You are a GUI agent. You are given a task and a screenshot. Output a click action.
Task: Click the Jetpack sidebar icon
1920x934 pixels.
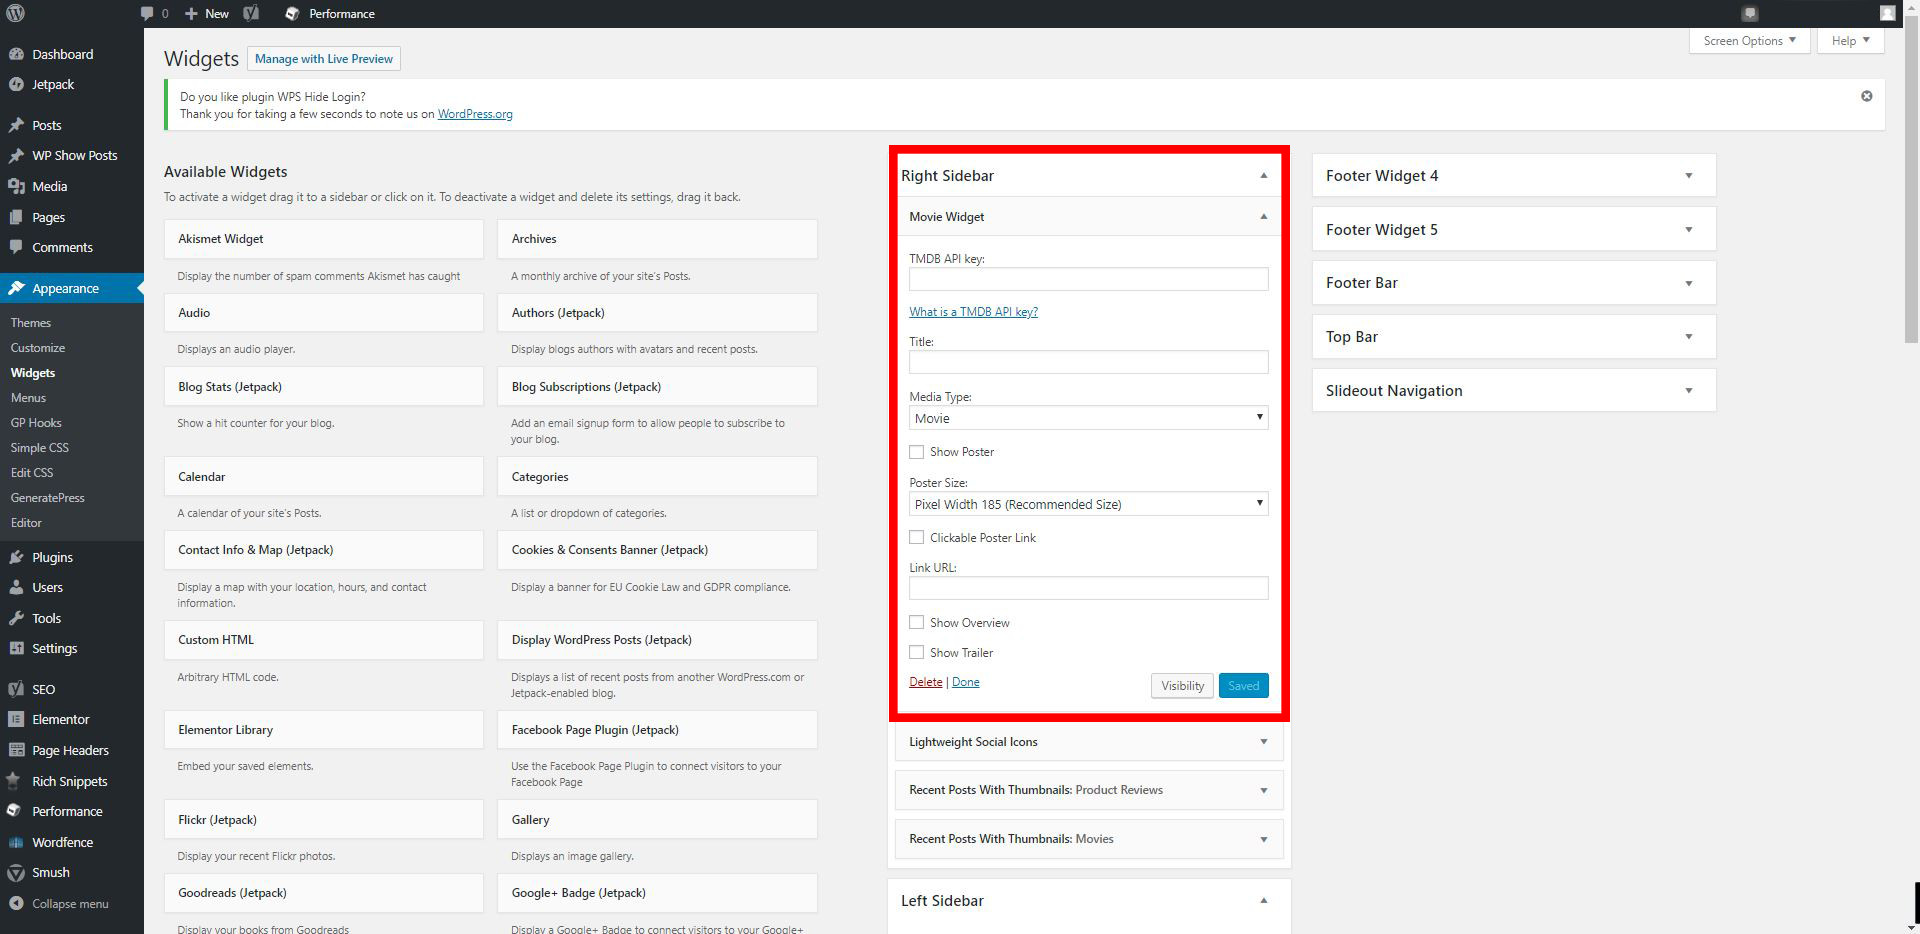click(16, 85)
